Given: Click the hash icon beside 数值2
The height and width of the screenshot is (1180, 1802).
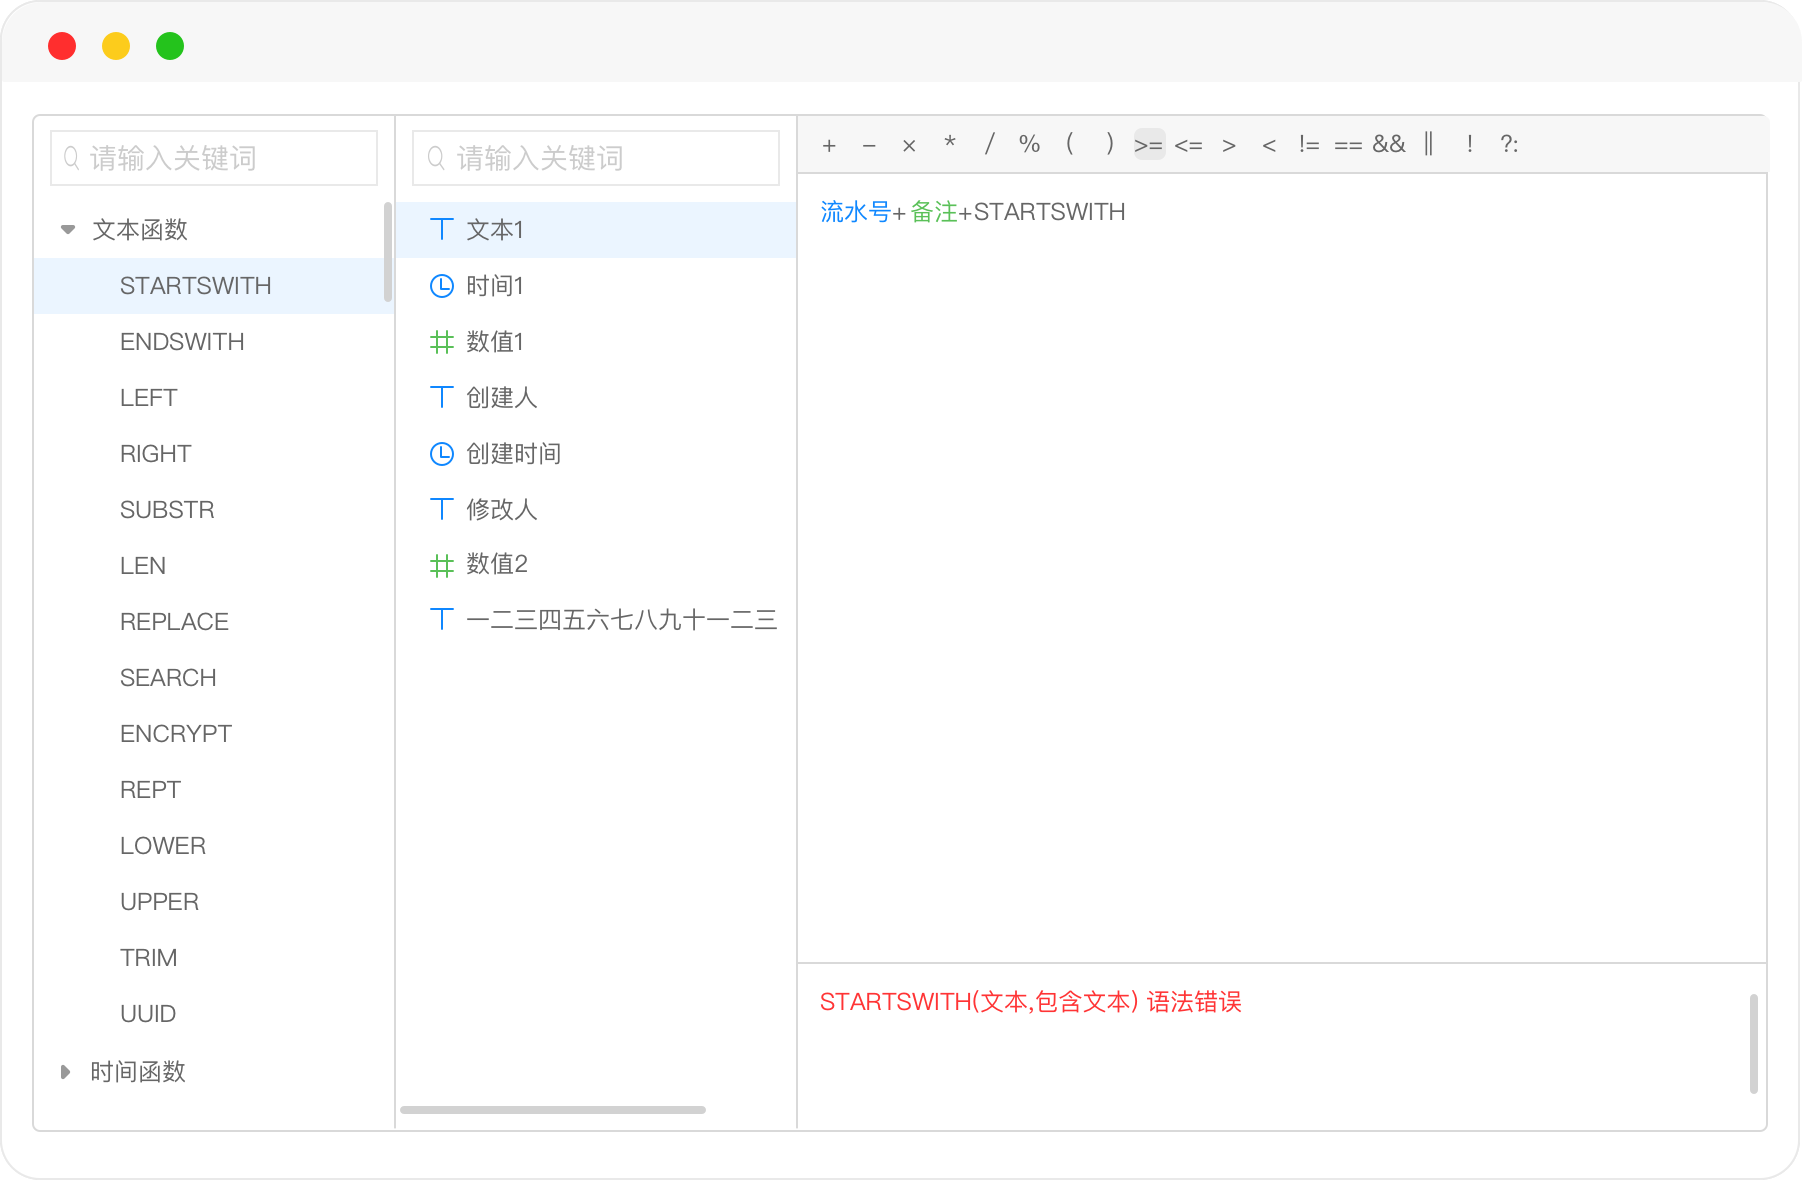Looking at the screenshot, I should click(x=441, y=566).
